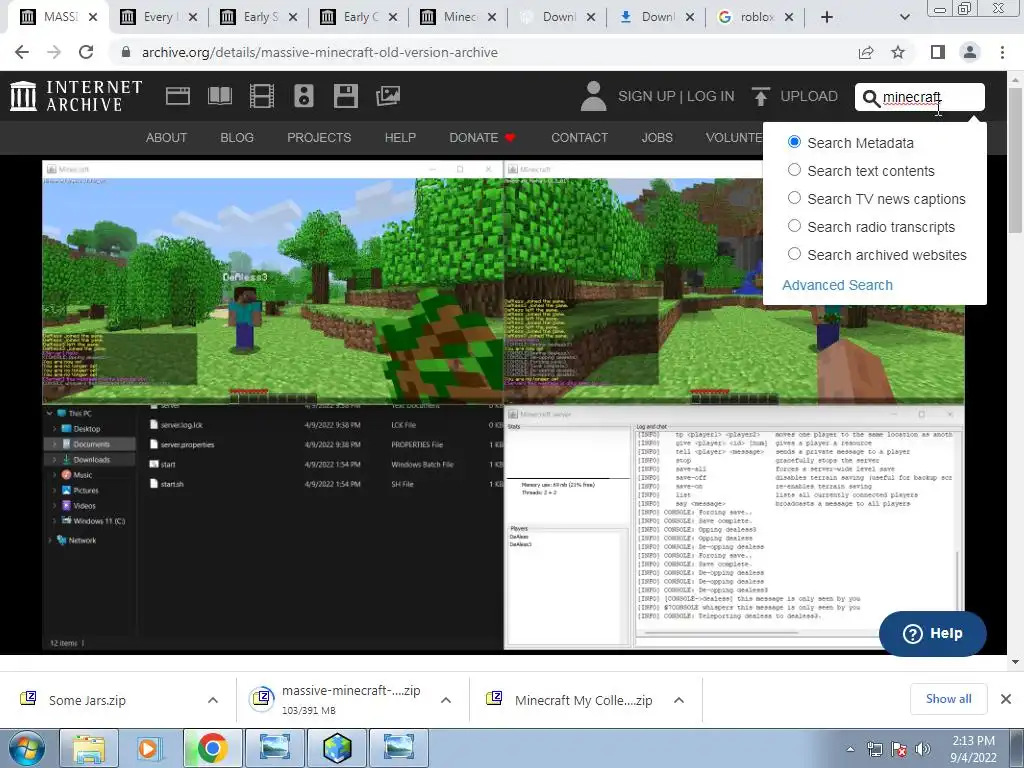Open the Software floppy disk icon
The width and height of the screenshot is (1024, 768).
click(x=345, y=96)
